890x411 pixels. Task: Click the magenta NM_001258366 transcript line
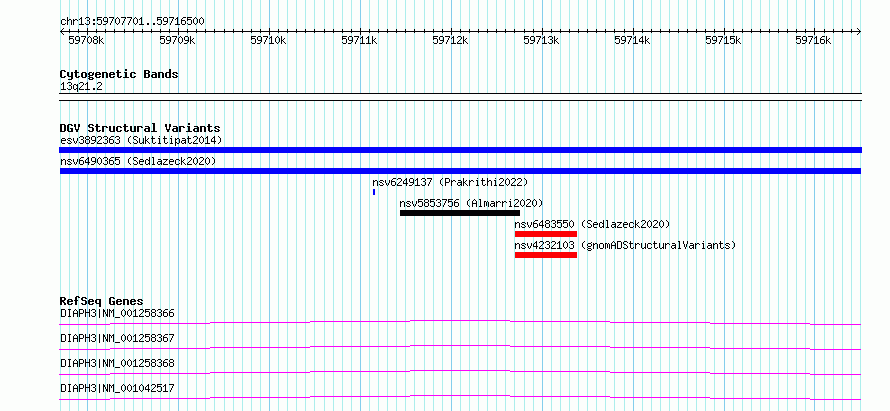click(460, 322)
